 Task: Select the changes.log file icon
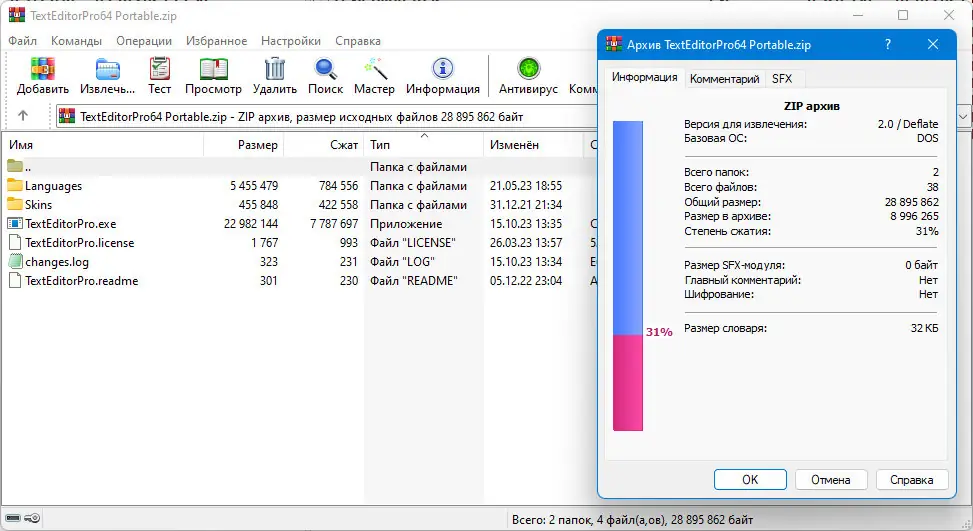click(15, 261)
